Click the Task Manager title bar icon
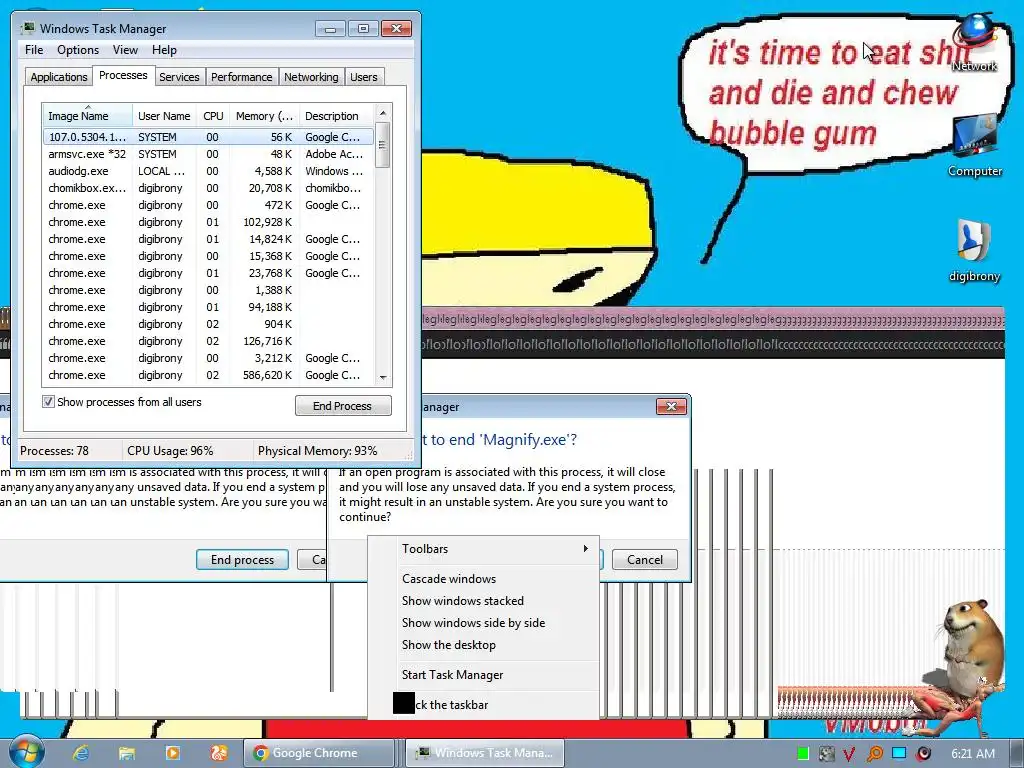Screen dimensions: 1024x768 [x=28, y=28]
